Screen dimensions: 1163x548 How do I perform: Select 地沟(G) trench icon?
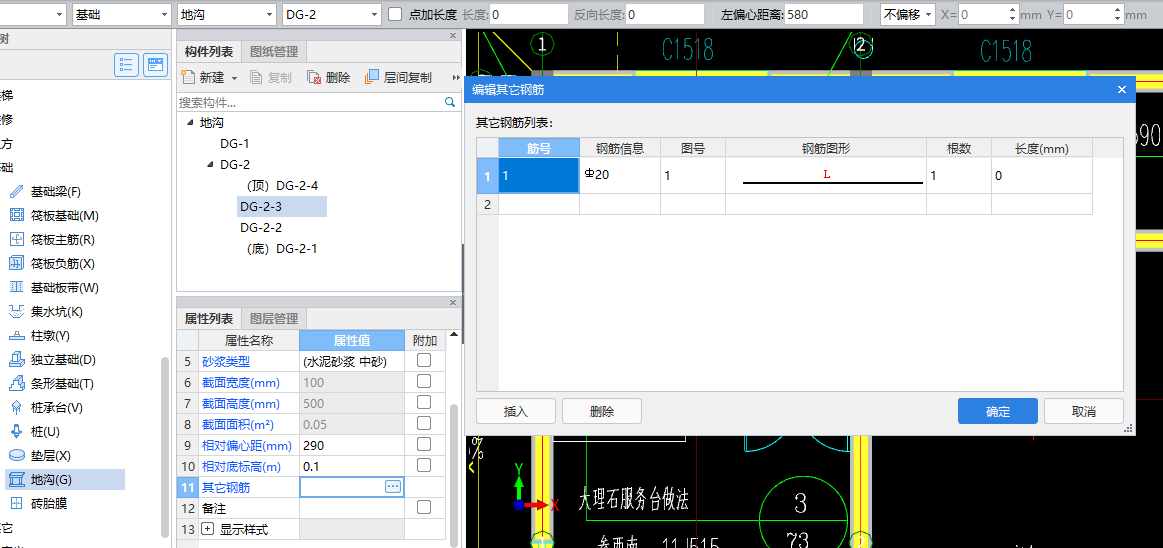click(16, 479)
